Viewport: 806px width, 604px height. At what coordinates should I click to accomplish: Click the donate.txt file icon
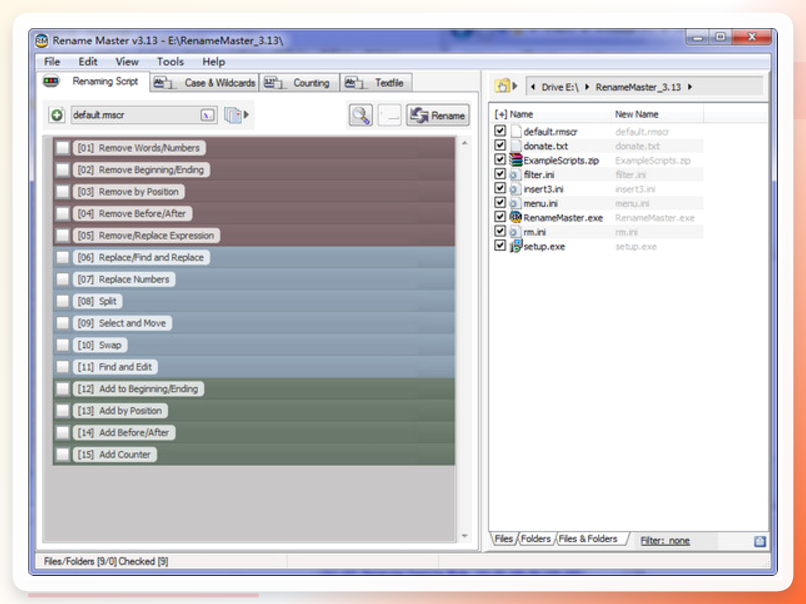coord(516,146)
